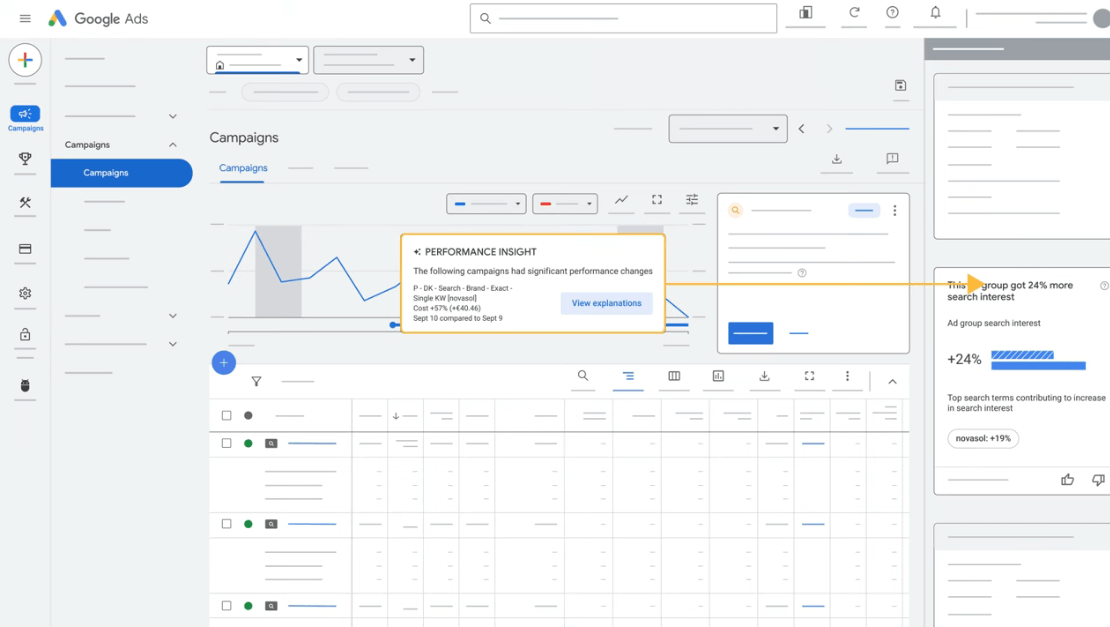Click the notifications bell icon
This screenshot has height=627, width=1110.
[x=935, y=13]
